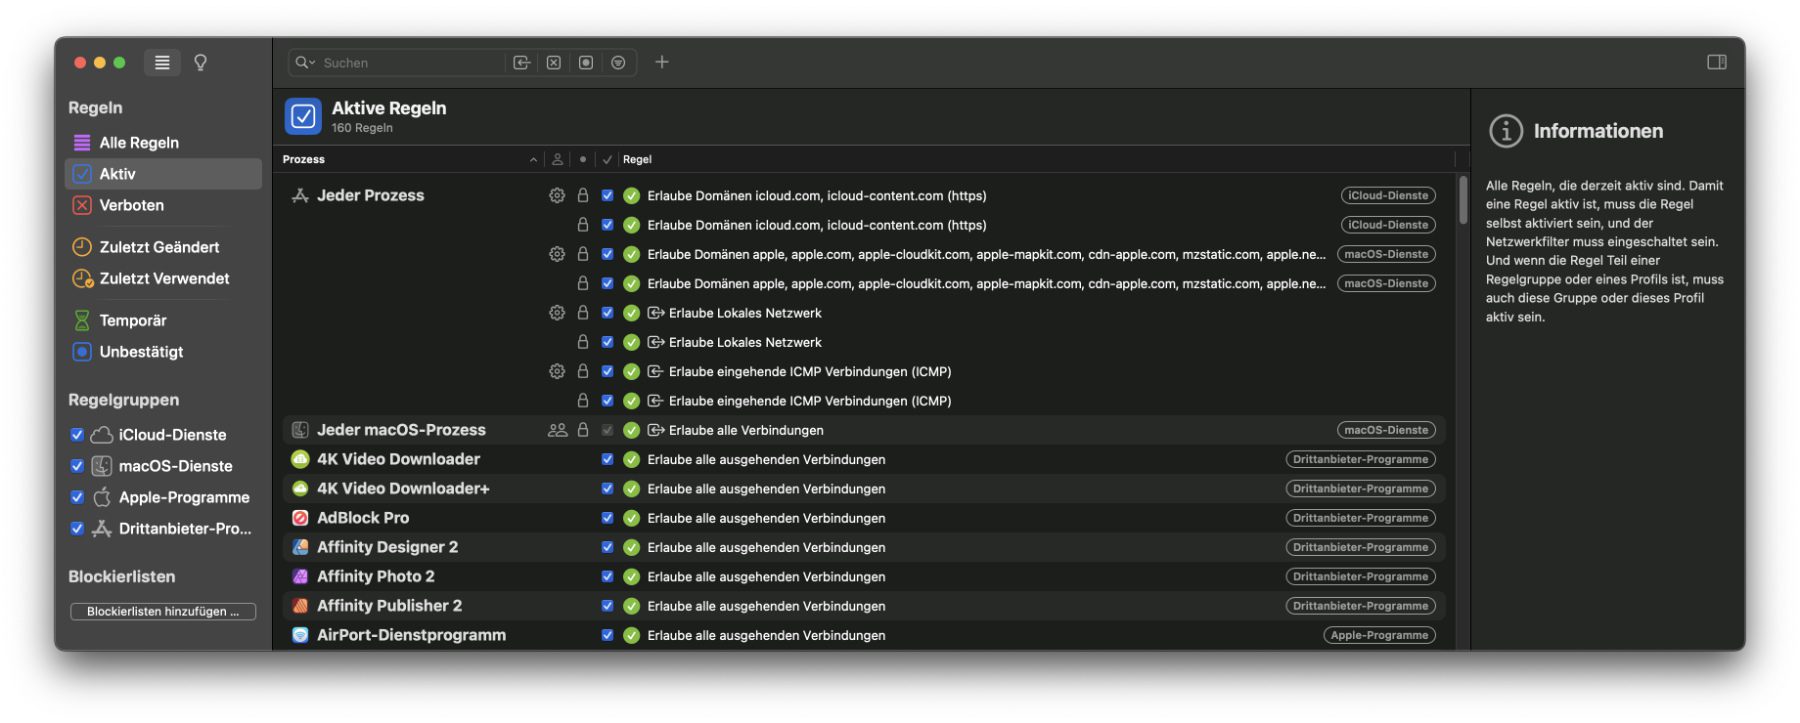Uncheck the iCloud-Dienste rule group
Image resolution: width=1800 pixels, height=723 pixels.
click(x=77, y=435)
